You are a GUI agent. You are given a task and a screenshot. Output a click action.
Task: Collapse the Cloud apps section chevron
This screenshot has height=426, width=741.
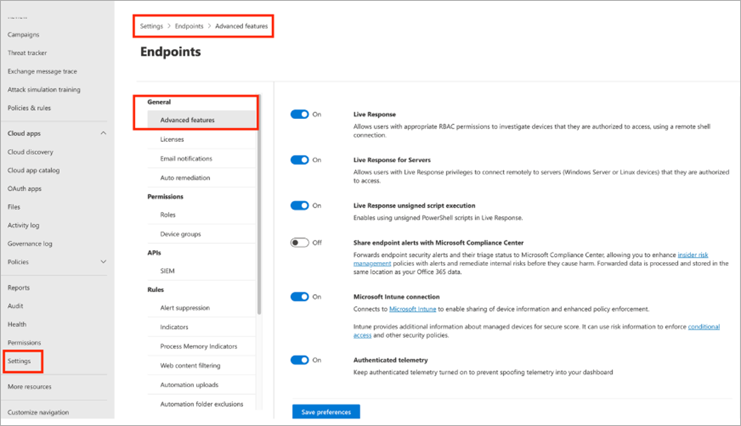click(x=103, y=134)
